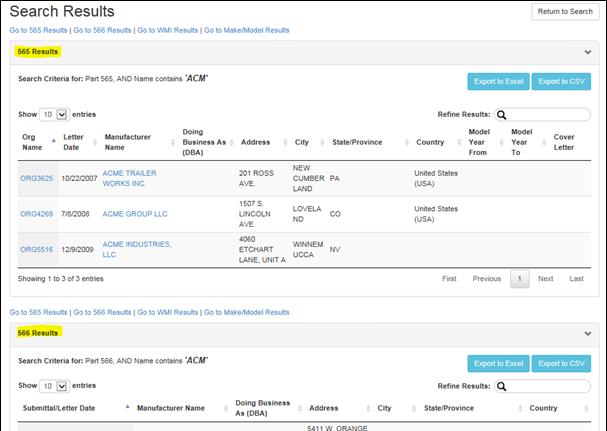The height and width of the screenshot is (431, 607).
Task: Follow top Go to WMI Results link
Action: [167, 30]
